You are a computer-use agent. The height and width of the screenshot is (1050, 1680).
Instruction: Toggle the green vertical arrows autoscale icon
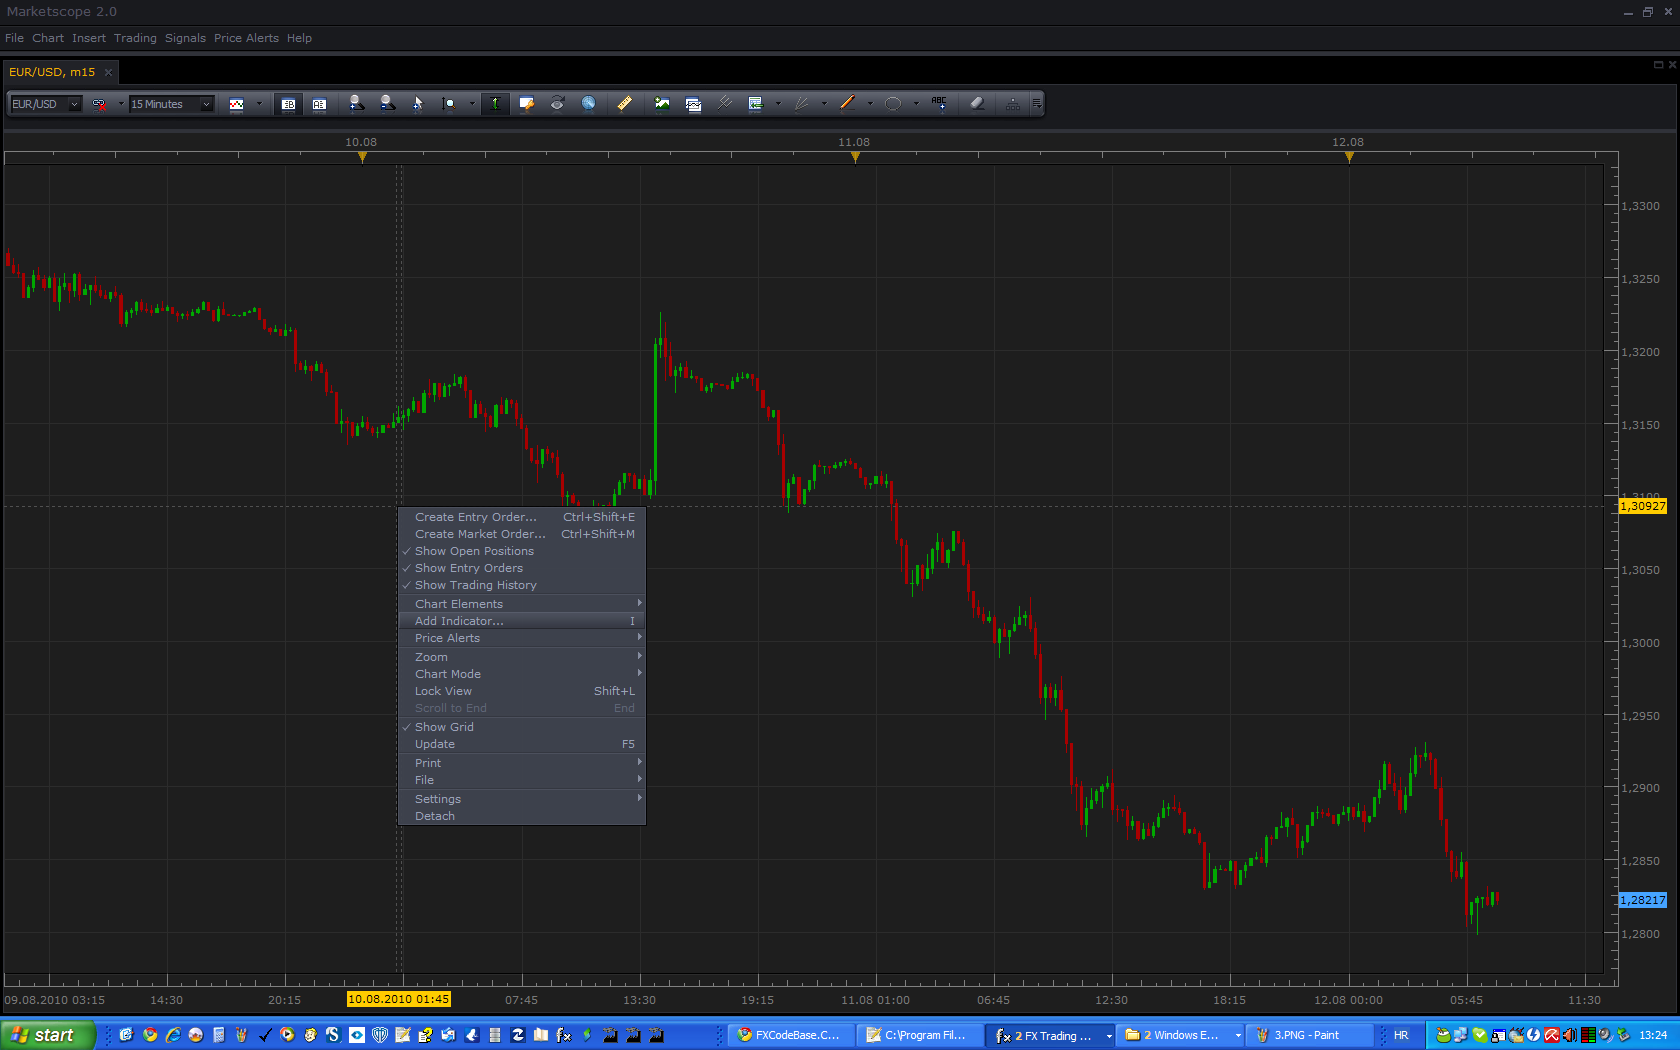point(495,103)
